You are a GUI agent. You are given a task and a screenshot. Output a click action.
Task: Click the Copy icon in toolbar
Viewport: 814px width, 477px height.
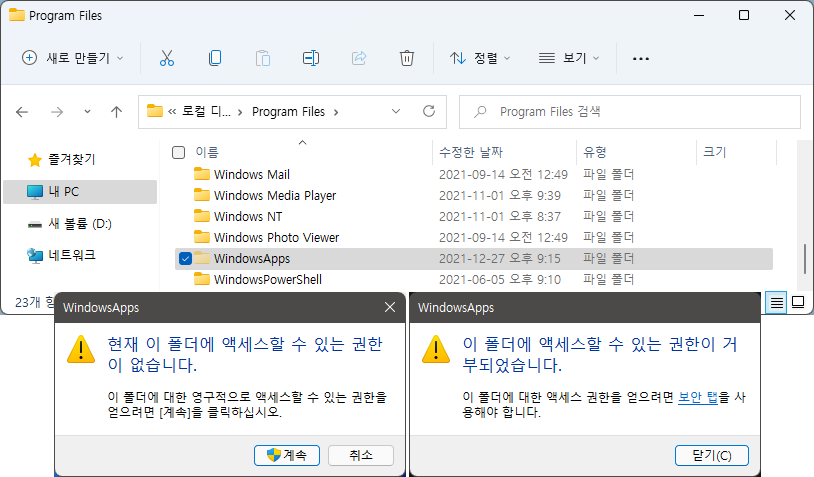click(214, 58)
